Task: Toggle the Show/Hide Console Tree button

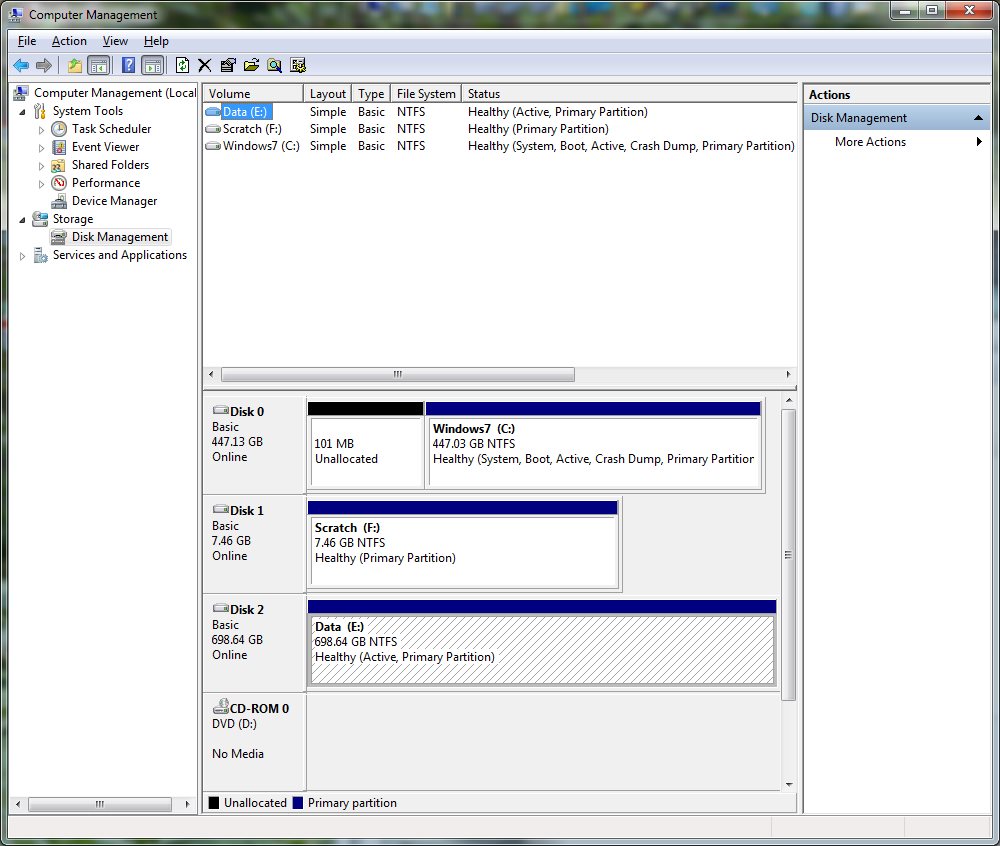Action: pos(99,65)
